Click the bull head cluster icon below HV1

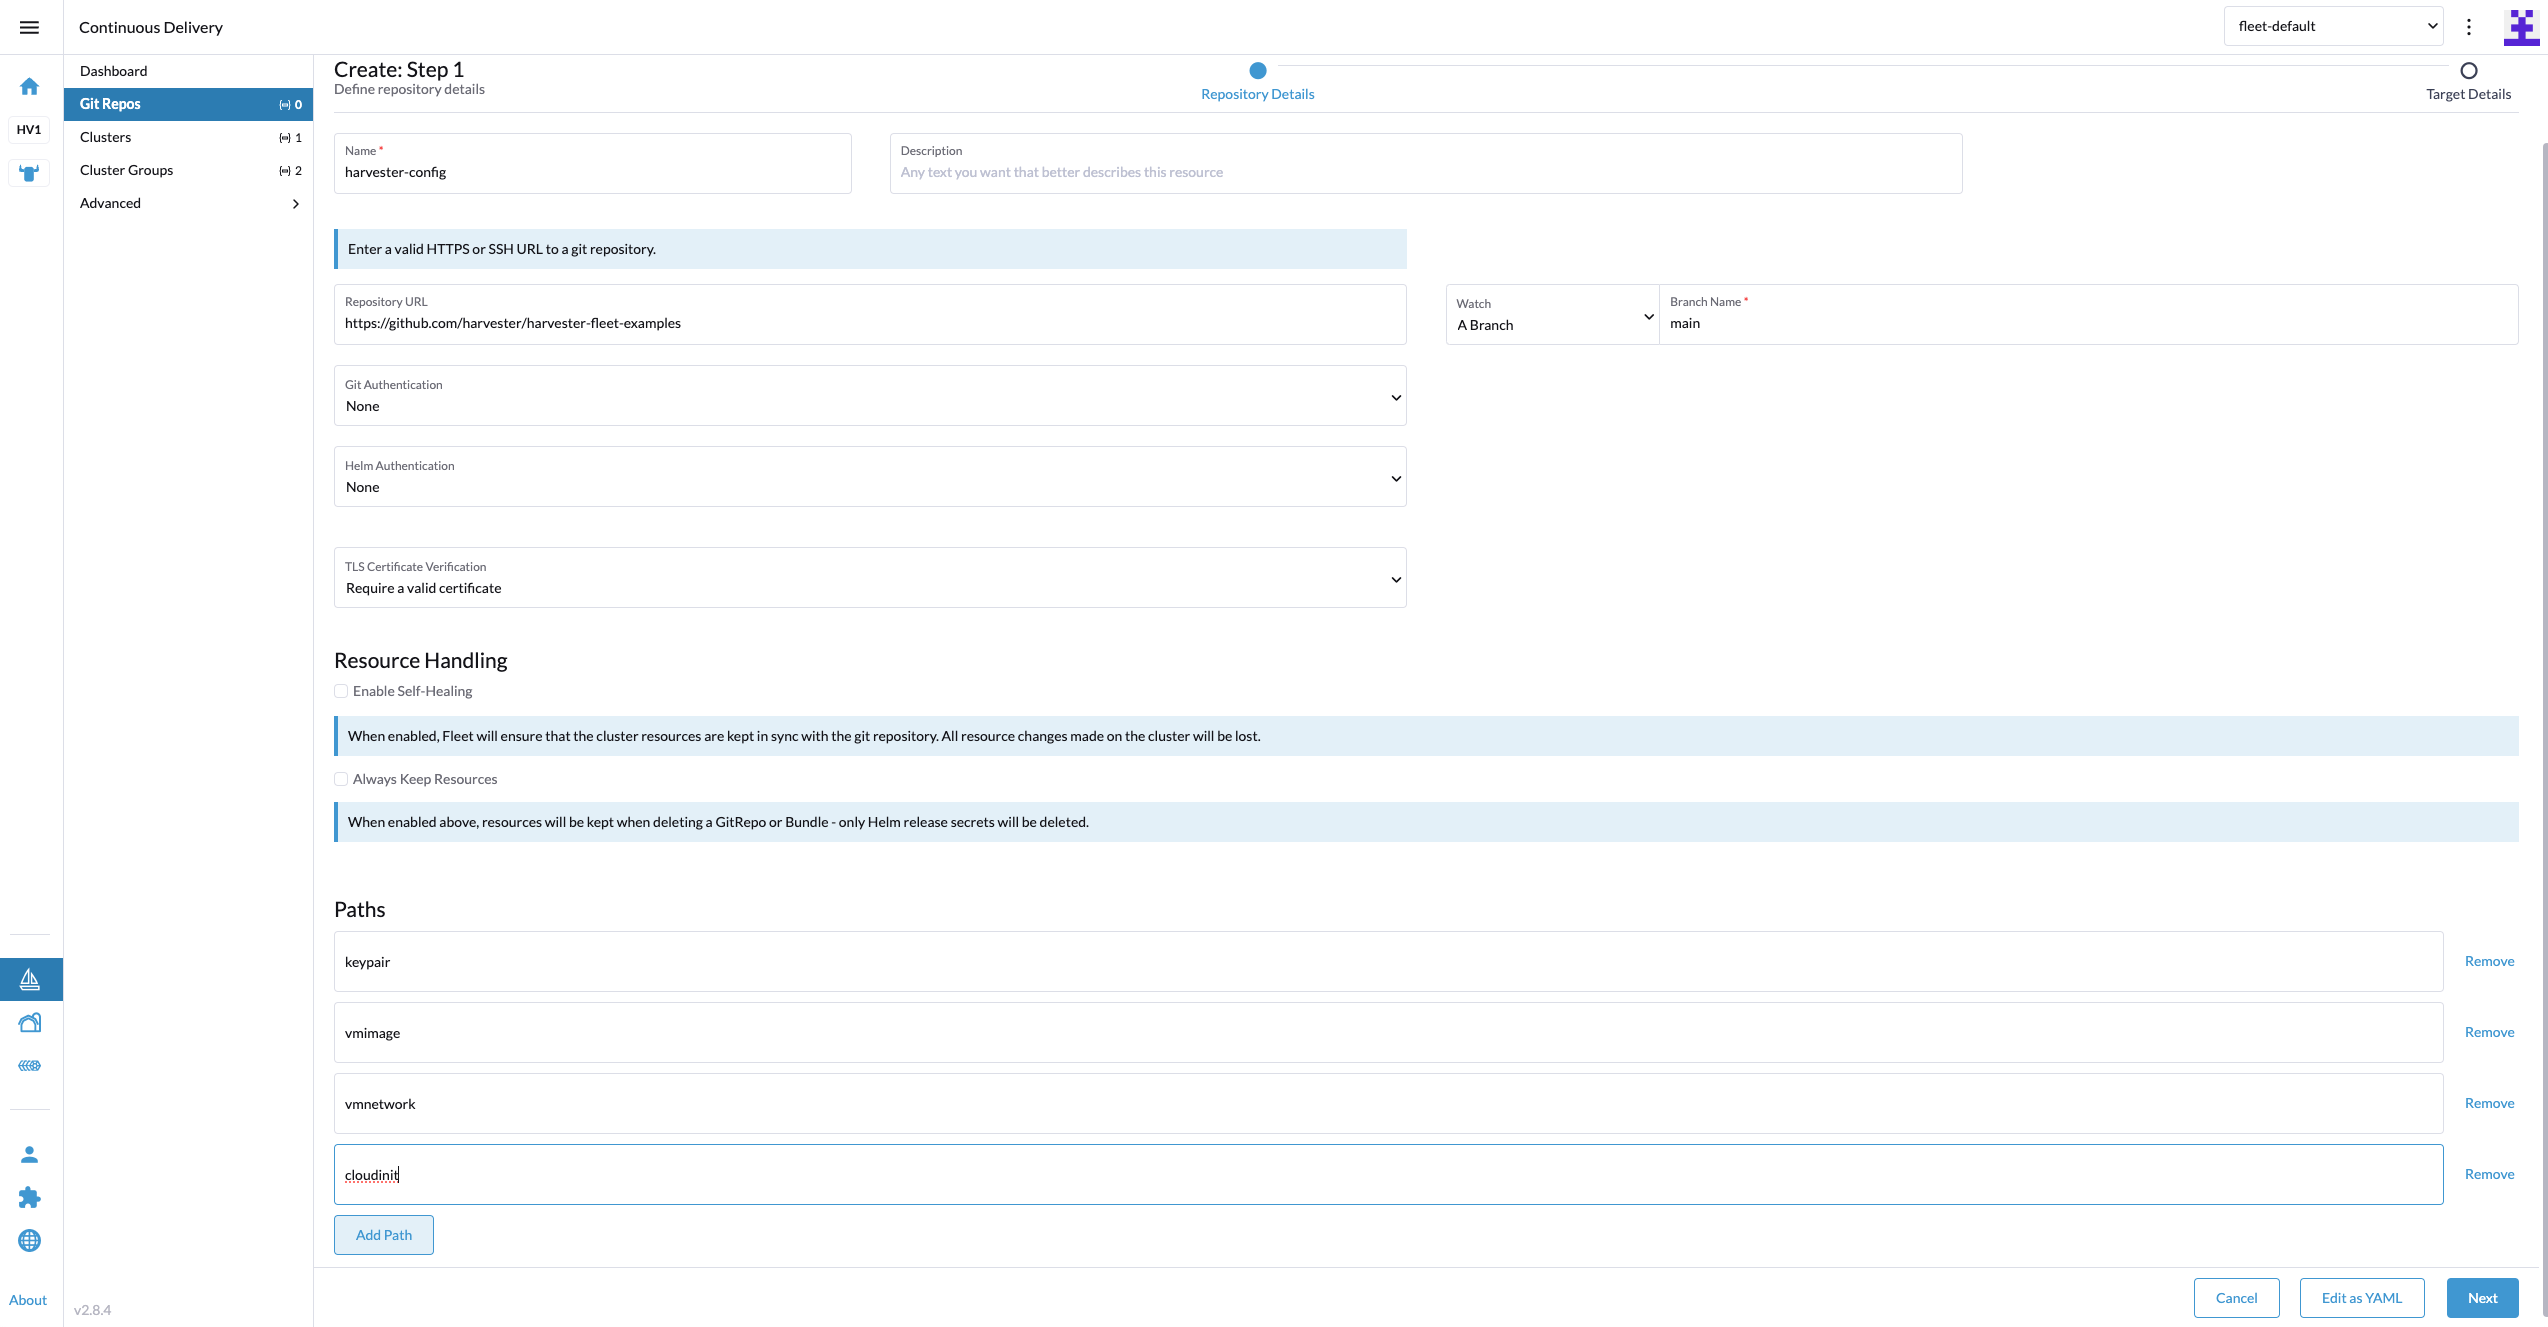(29, 173)
